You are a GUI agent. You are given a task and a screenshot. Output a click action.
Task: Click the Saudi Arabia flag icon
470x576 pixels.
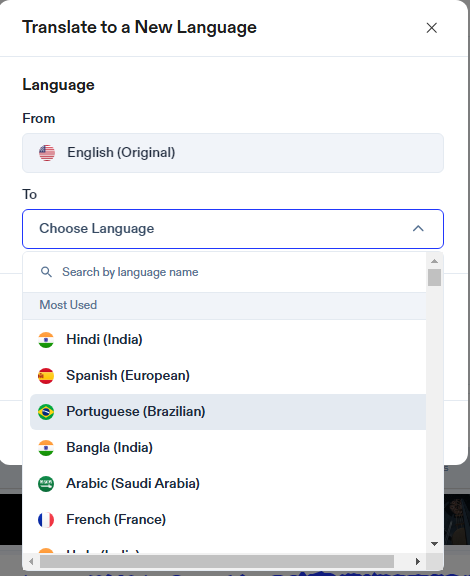(x=46, y=484)
